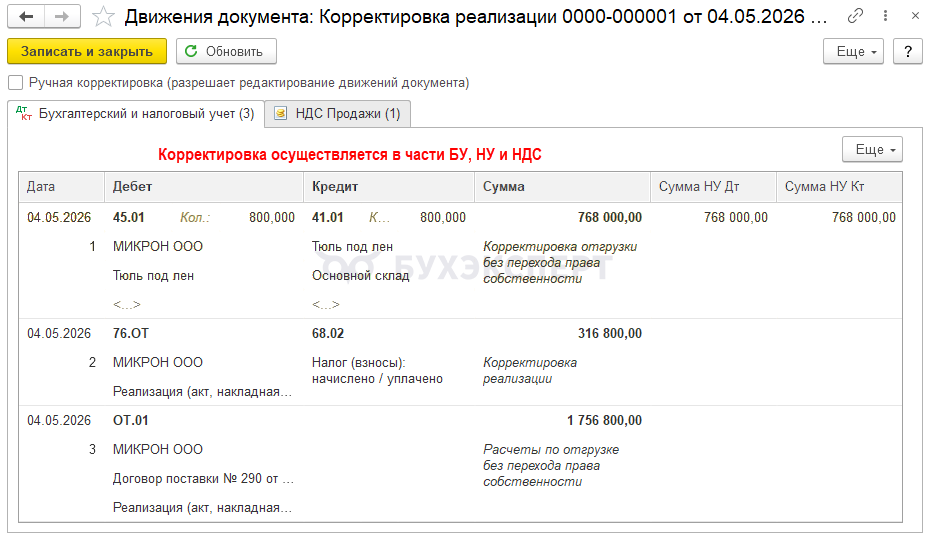
Task: Open help with the ? button
Action: [x=907, y=52]
